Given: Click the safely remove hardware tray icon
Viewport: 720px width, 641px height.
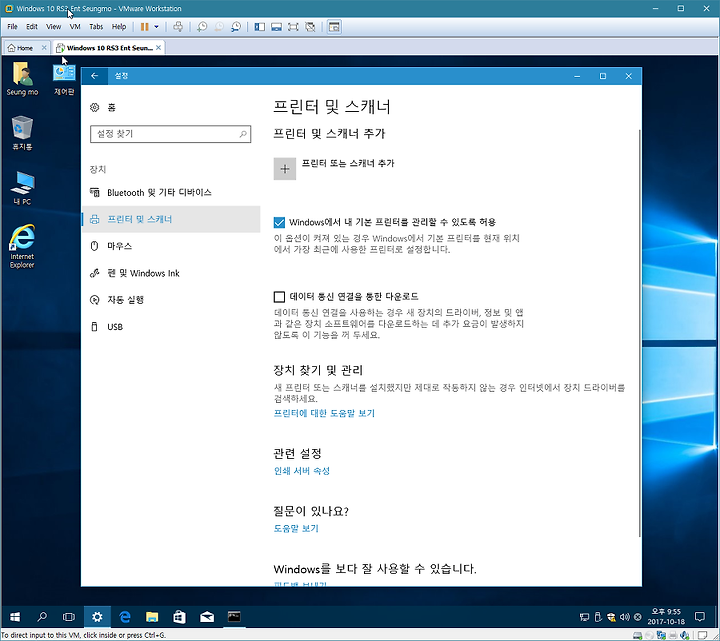Looking at the screenshot, I should (x=598, y=617).
